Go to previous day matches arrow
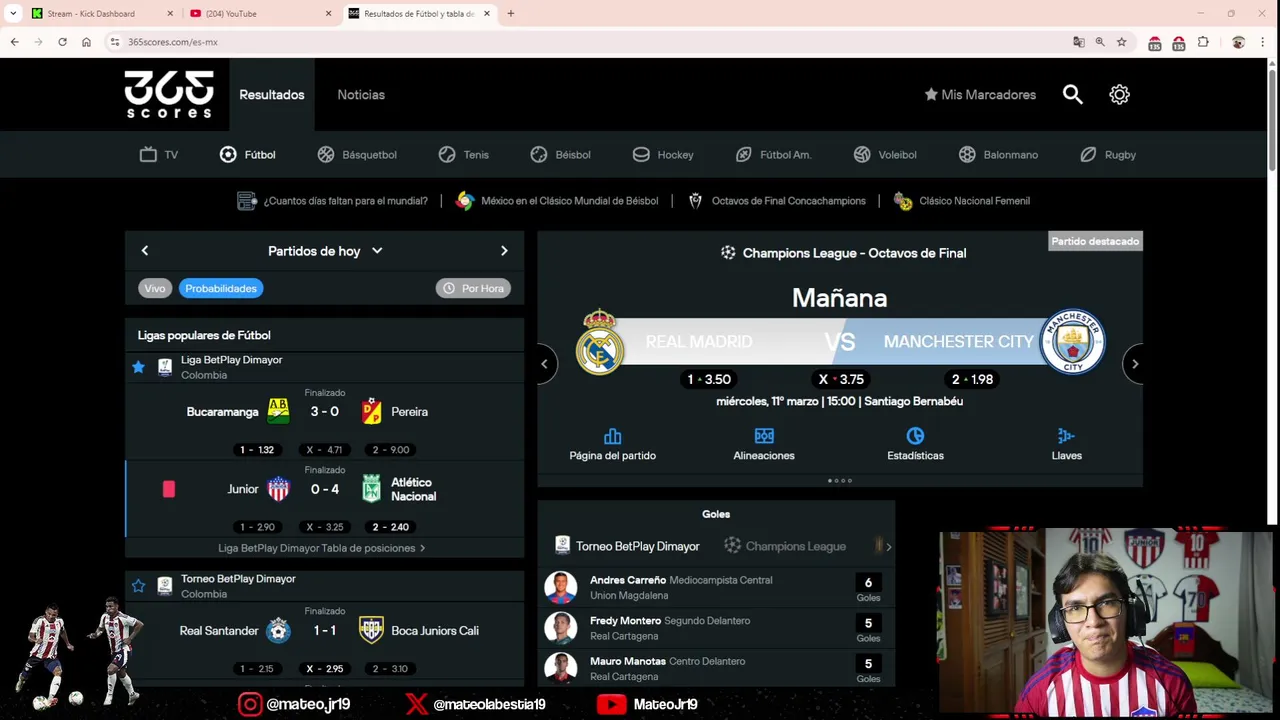This screenshot has width=1280, height=720. pyautogui.click(x=144, y=251)
